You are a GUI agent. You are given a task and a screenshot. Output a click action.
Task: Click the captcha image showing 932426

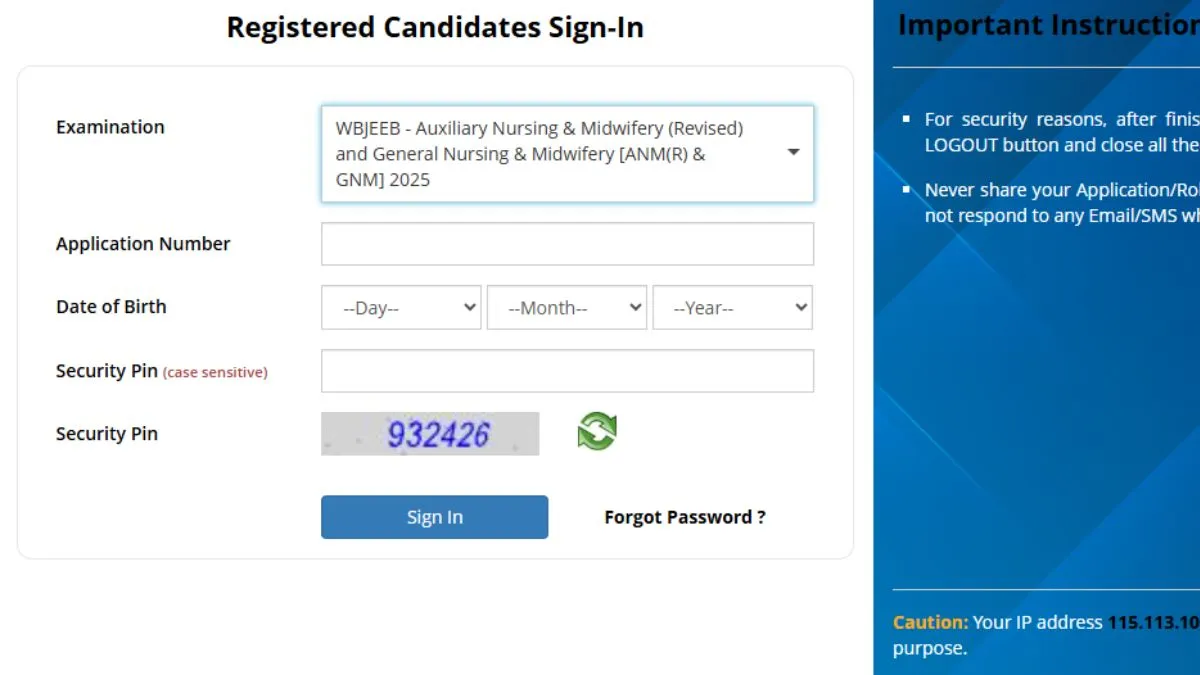click(430, 433)
